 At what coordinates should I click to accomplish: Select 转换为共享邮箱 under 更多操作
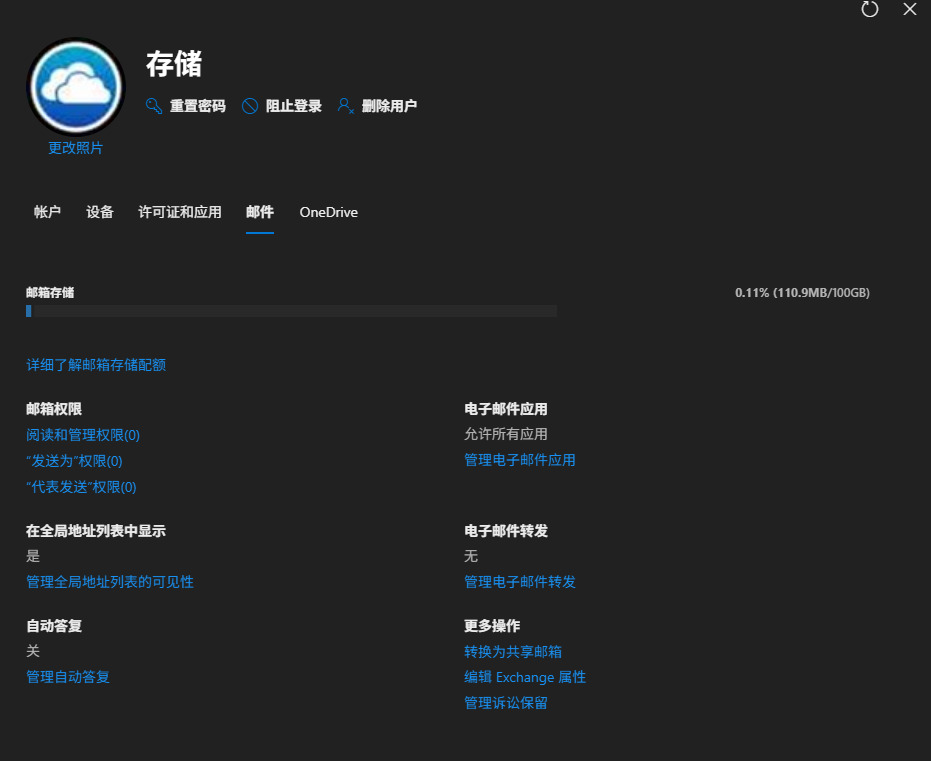(x=513, y=651)
